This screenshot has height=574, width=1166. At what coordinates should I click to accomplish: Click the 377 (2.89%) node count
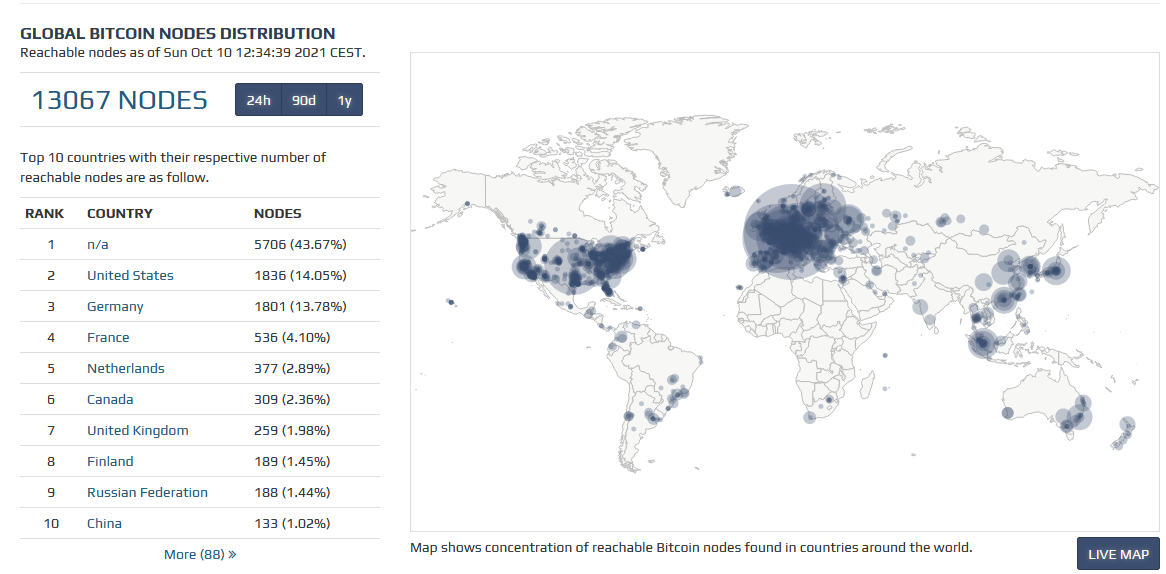(292, 368)
